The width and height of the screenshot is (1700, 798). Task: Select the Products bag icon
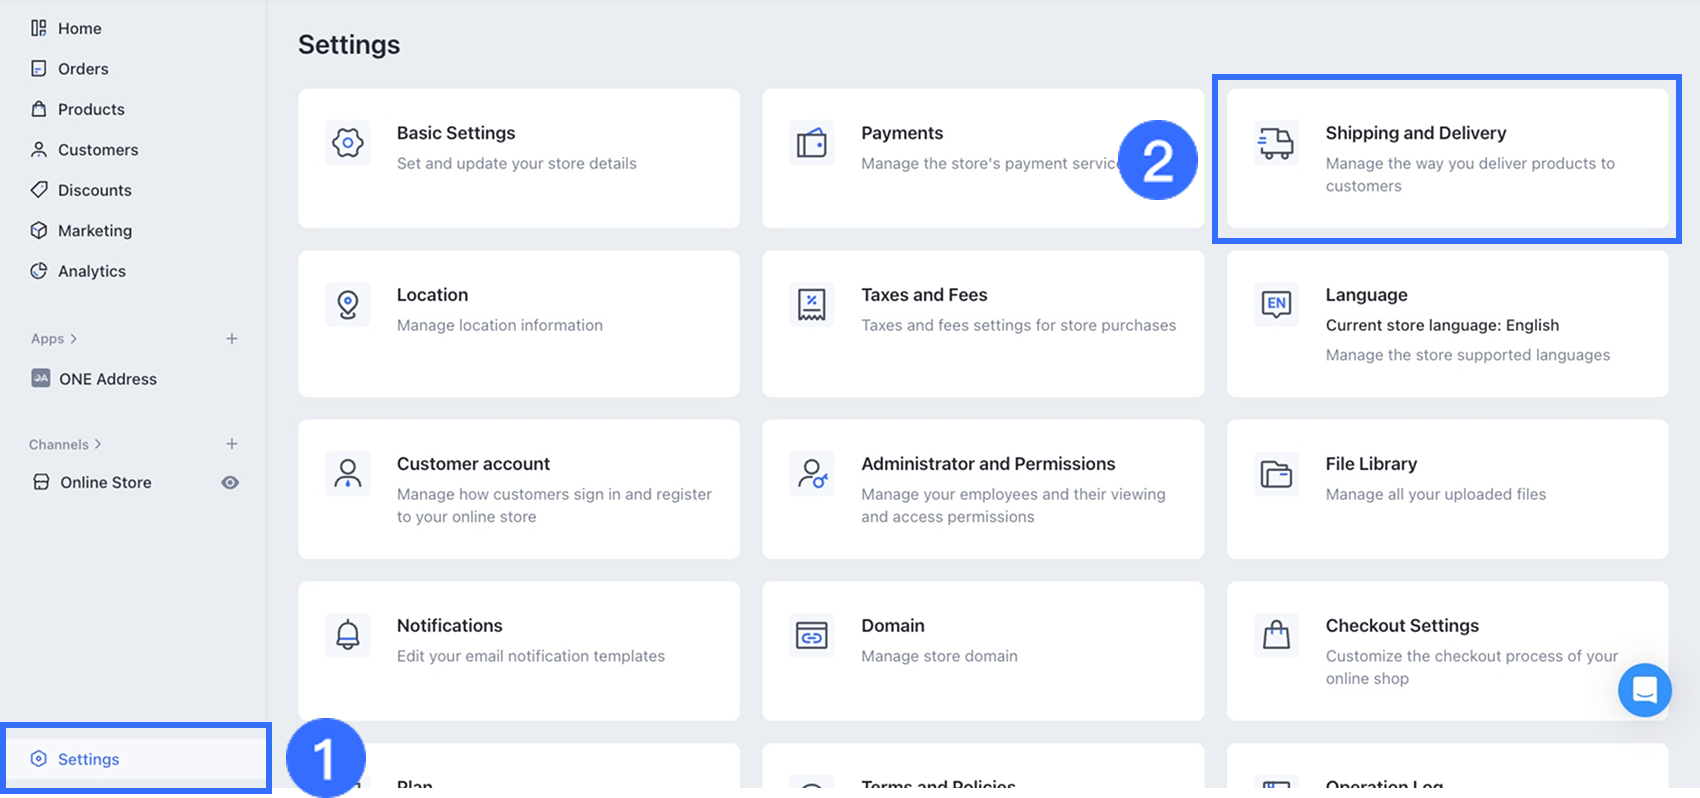click(39, 109)
